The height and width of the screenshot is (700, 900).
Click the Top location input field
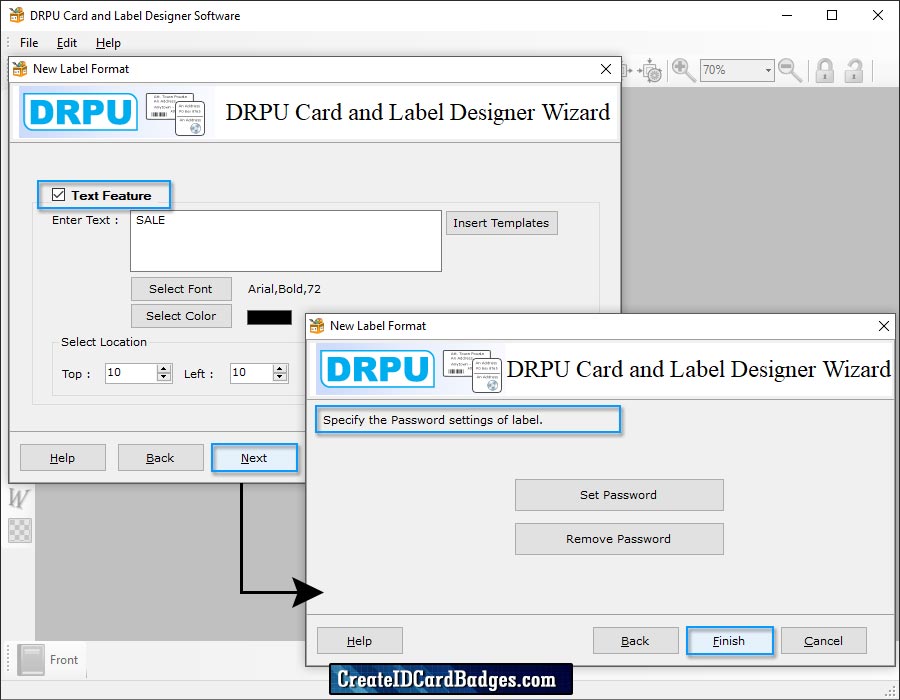pos(131,373)
